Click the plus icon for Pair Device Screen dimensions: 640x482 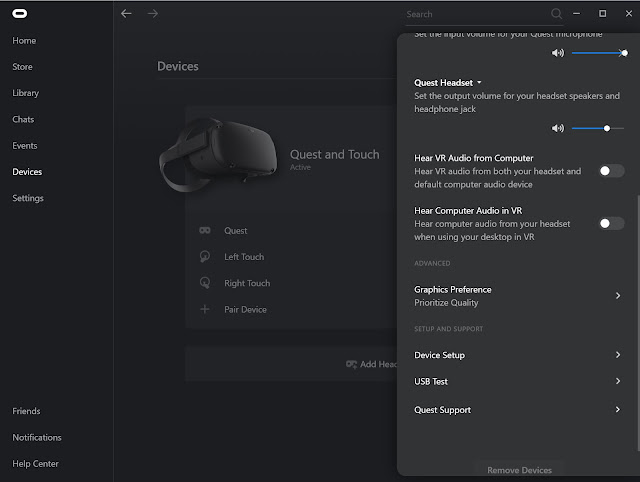(204, 309)
